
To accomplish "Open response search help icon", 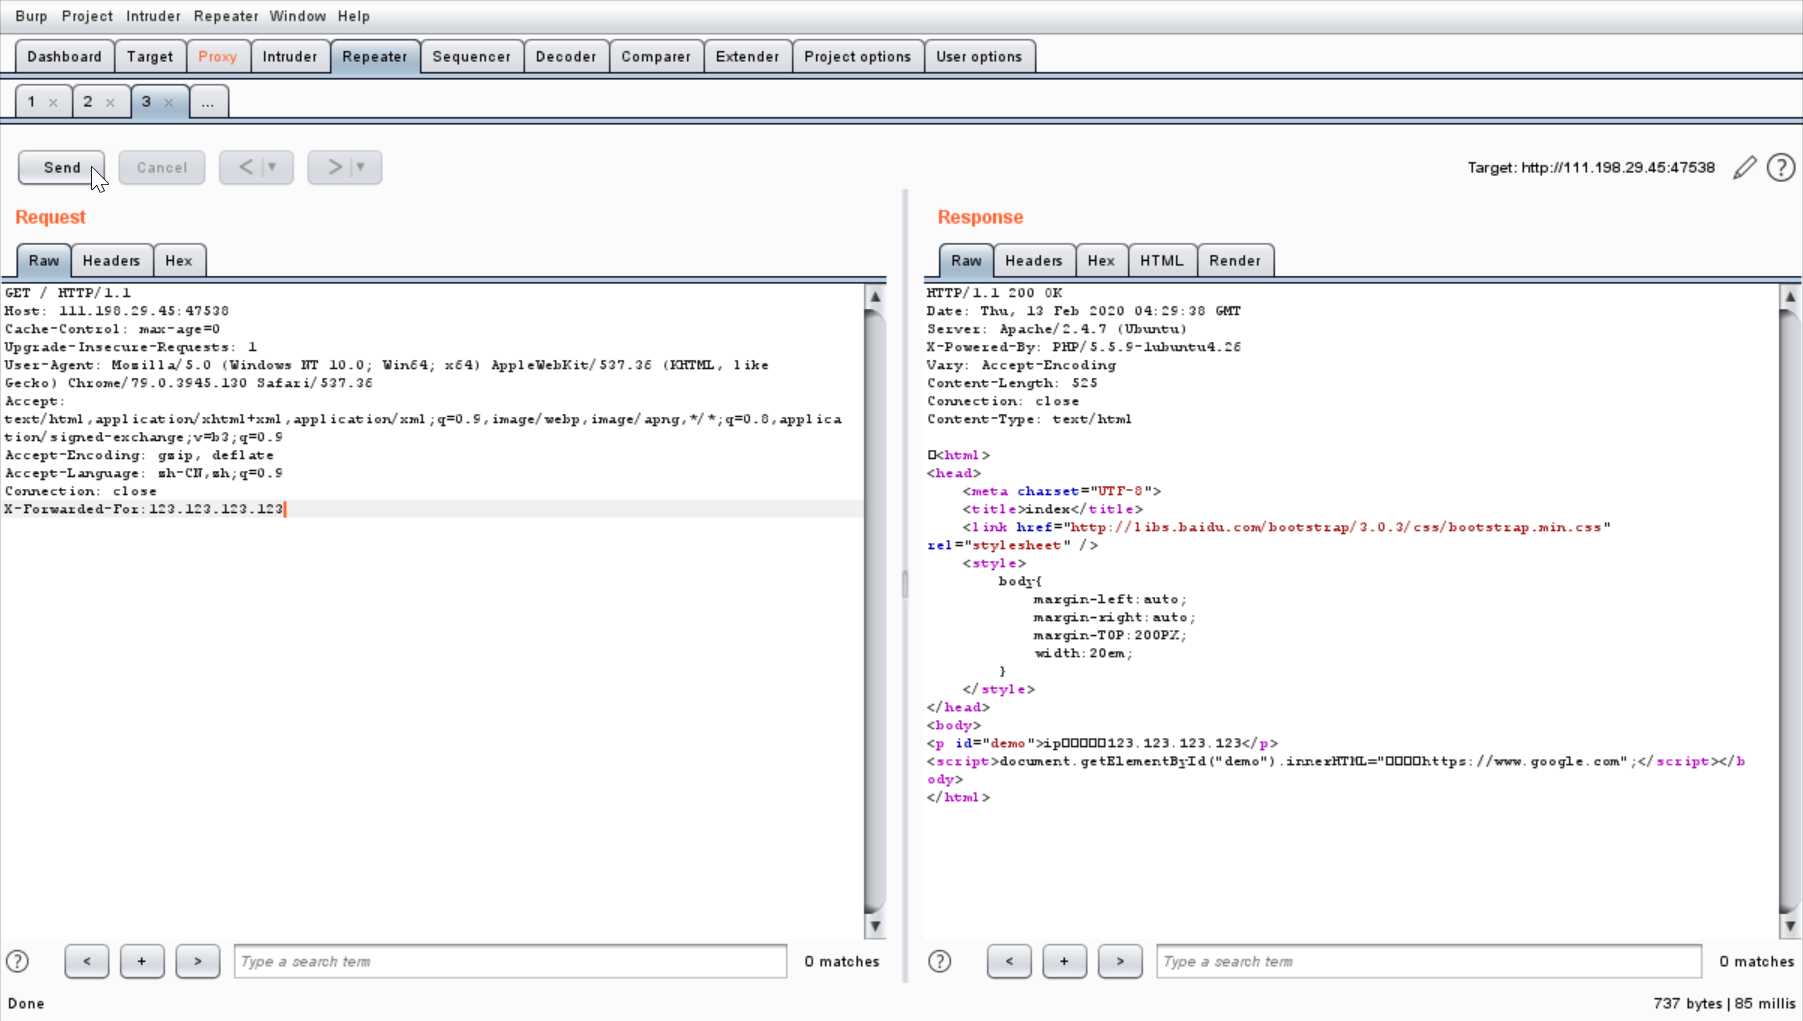I will coord(940,961).
